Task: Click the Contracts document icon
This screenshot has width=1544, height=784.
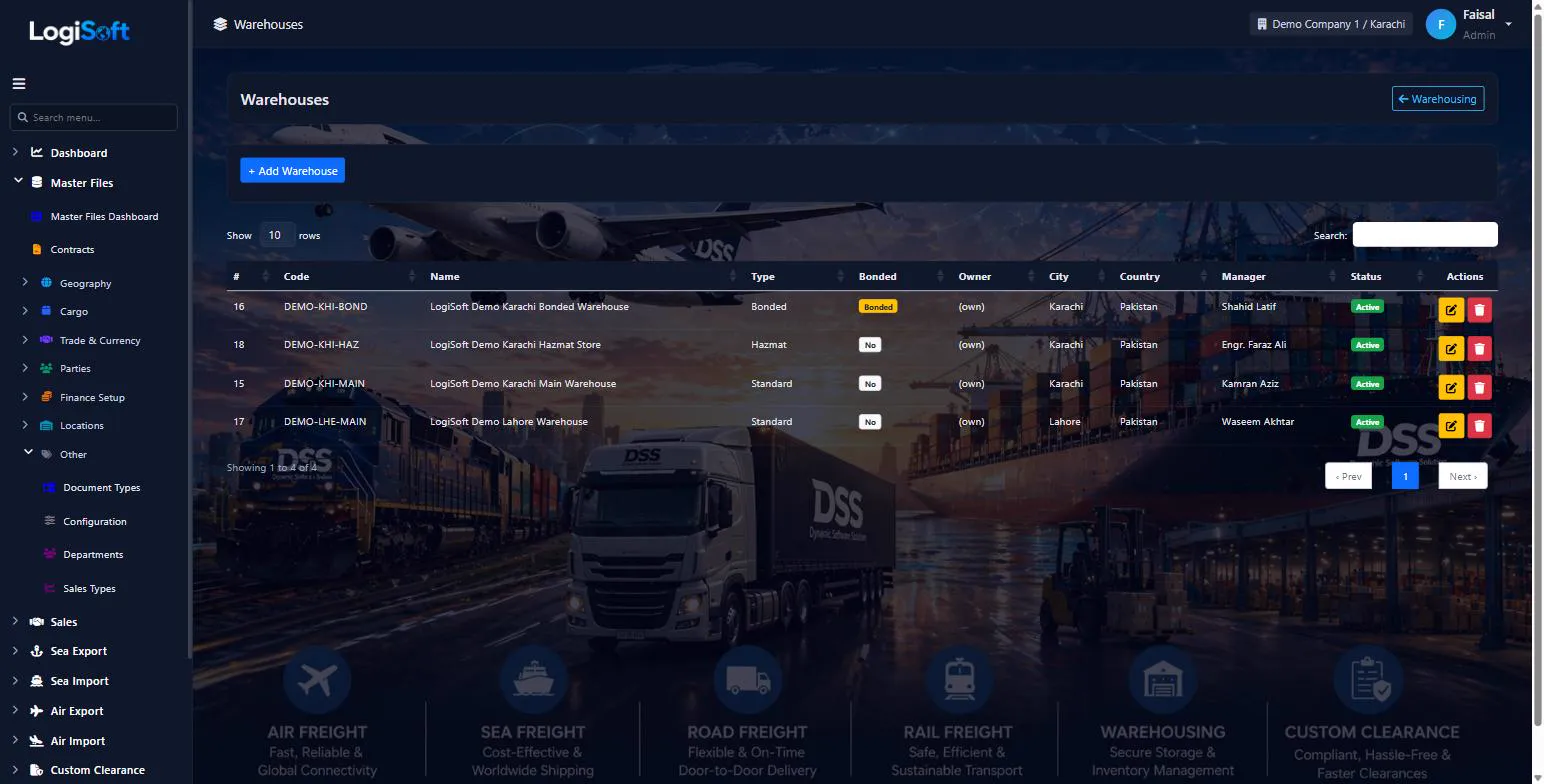Action: point(37,249)
